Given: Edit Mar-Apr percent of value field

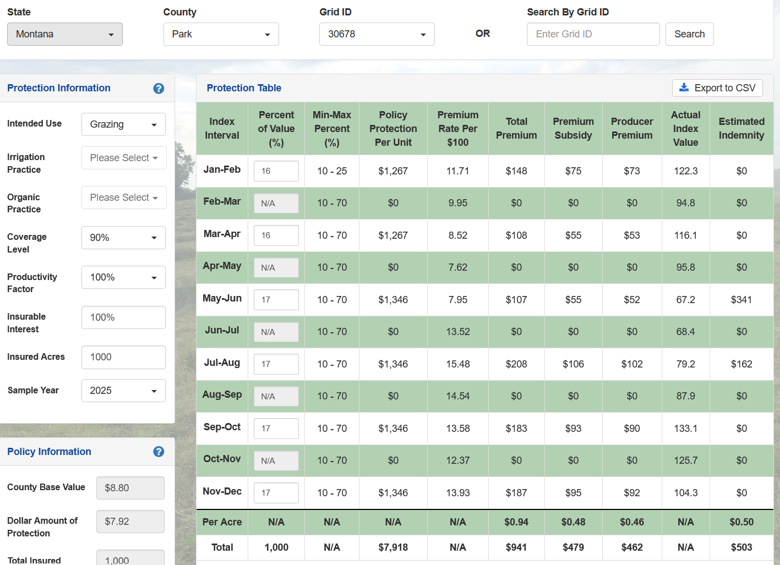Looking at the screenshot, I should coord(276,235).
